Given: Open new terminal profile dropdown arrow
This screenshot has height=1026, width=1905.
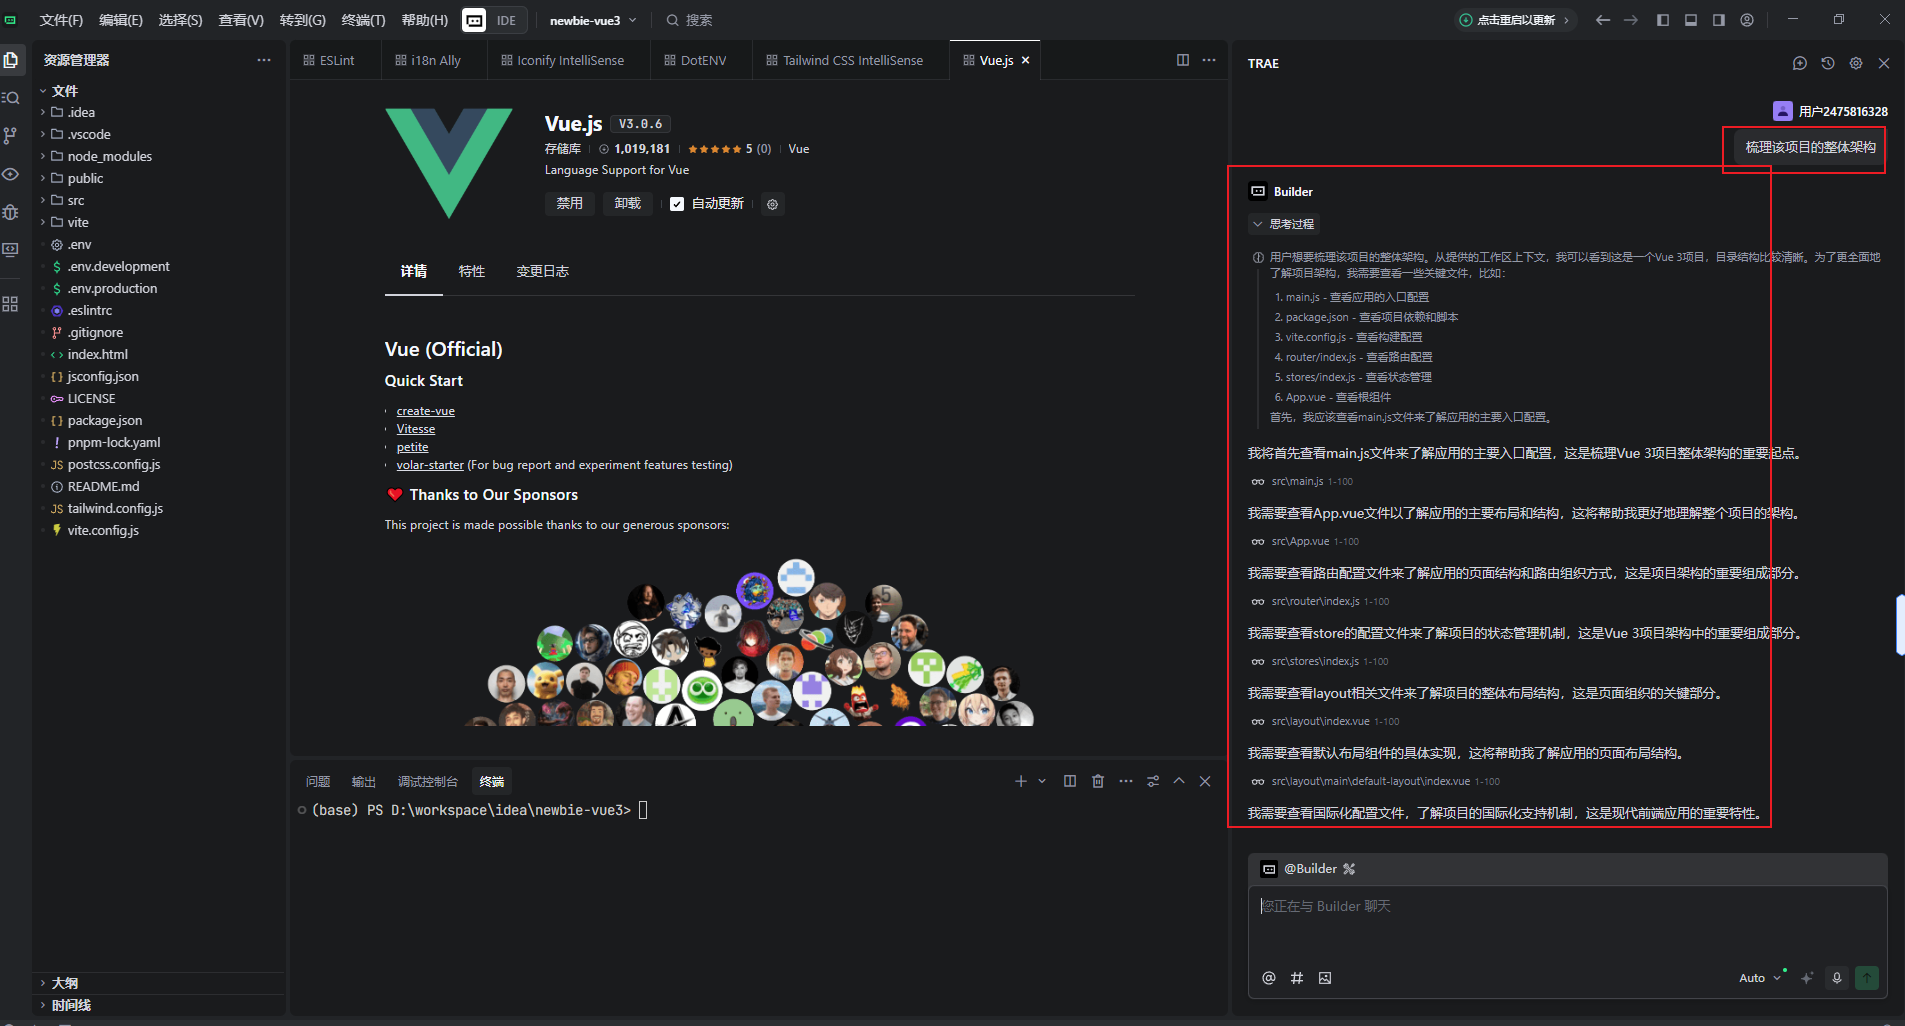Looking at the screenshot, I should click(1042, 781).
